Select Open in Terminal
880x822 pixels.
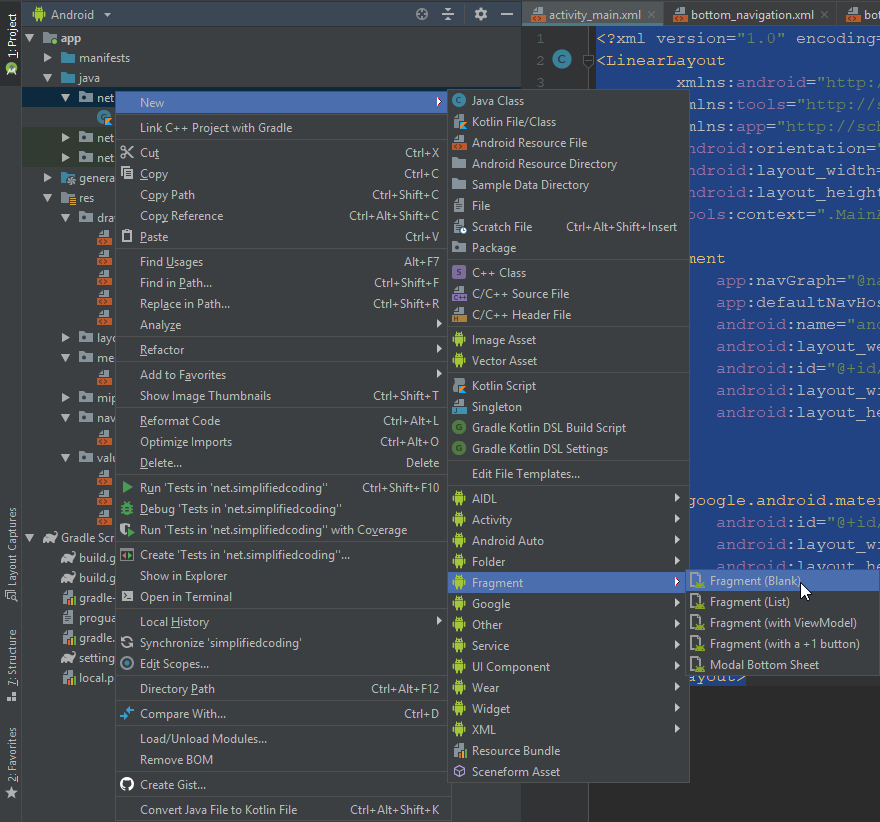[x=282, y=597]
